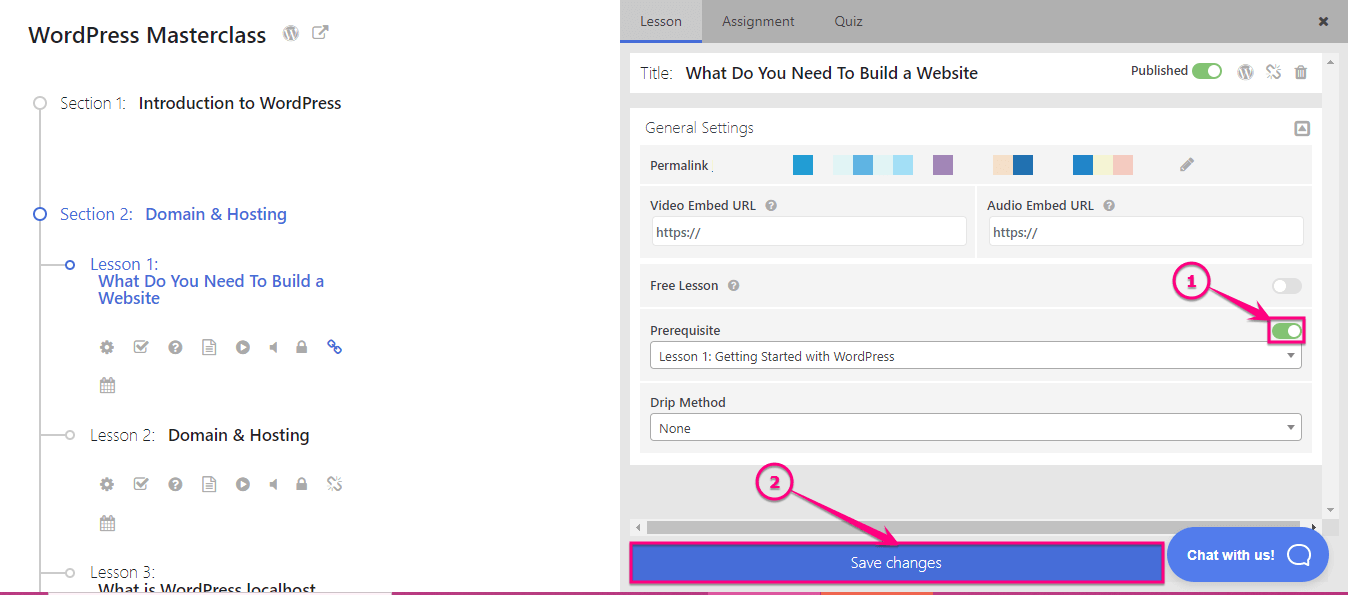Viewport: 1348px width, 595px height.
Task: Open the WordPress icon in the lesson title bar
Action: tap(1245, 71)
